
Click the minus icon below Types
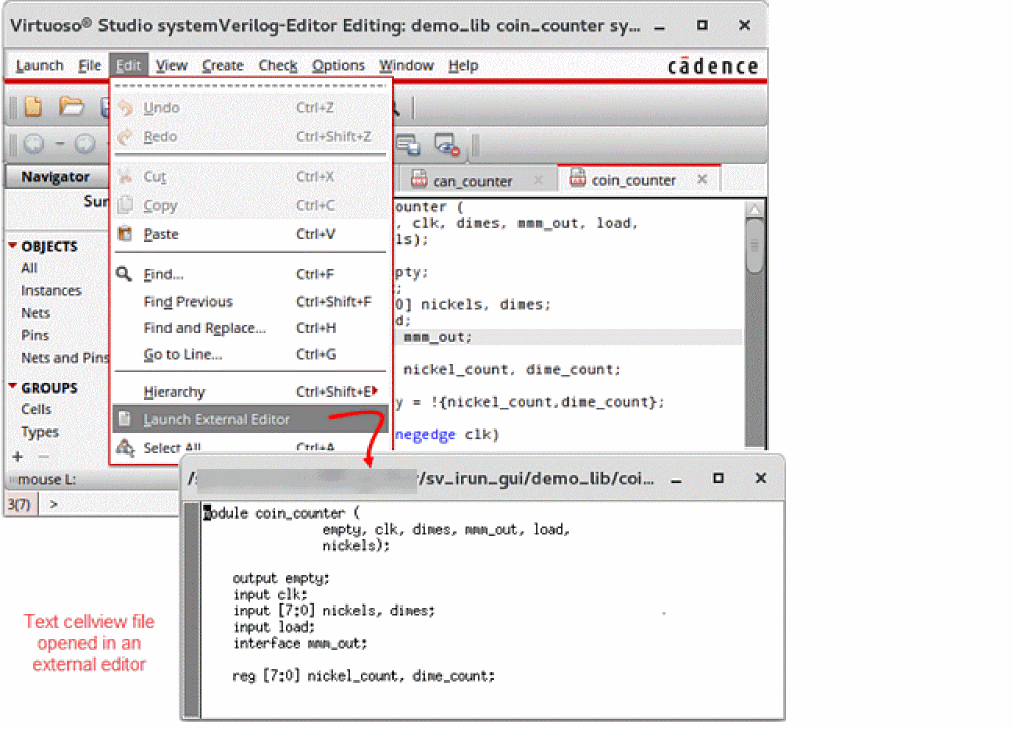tap(43, 457)
